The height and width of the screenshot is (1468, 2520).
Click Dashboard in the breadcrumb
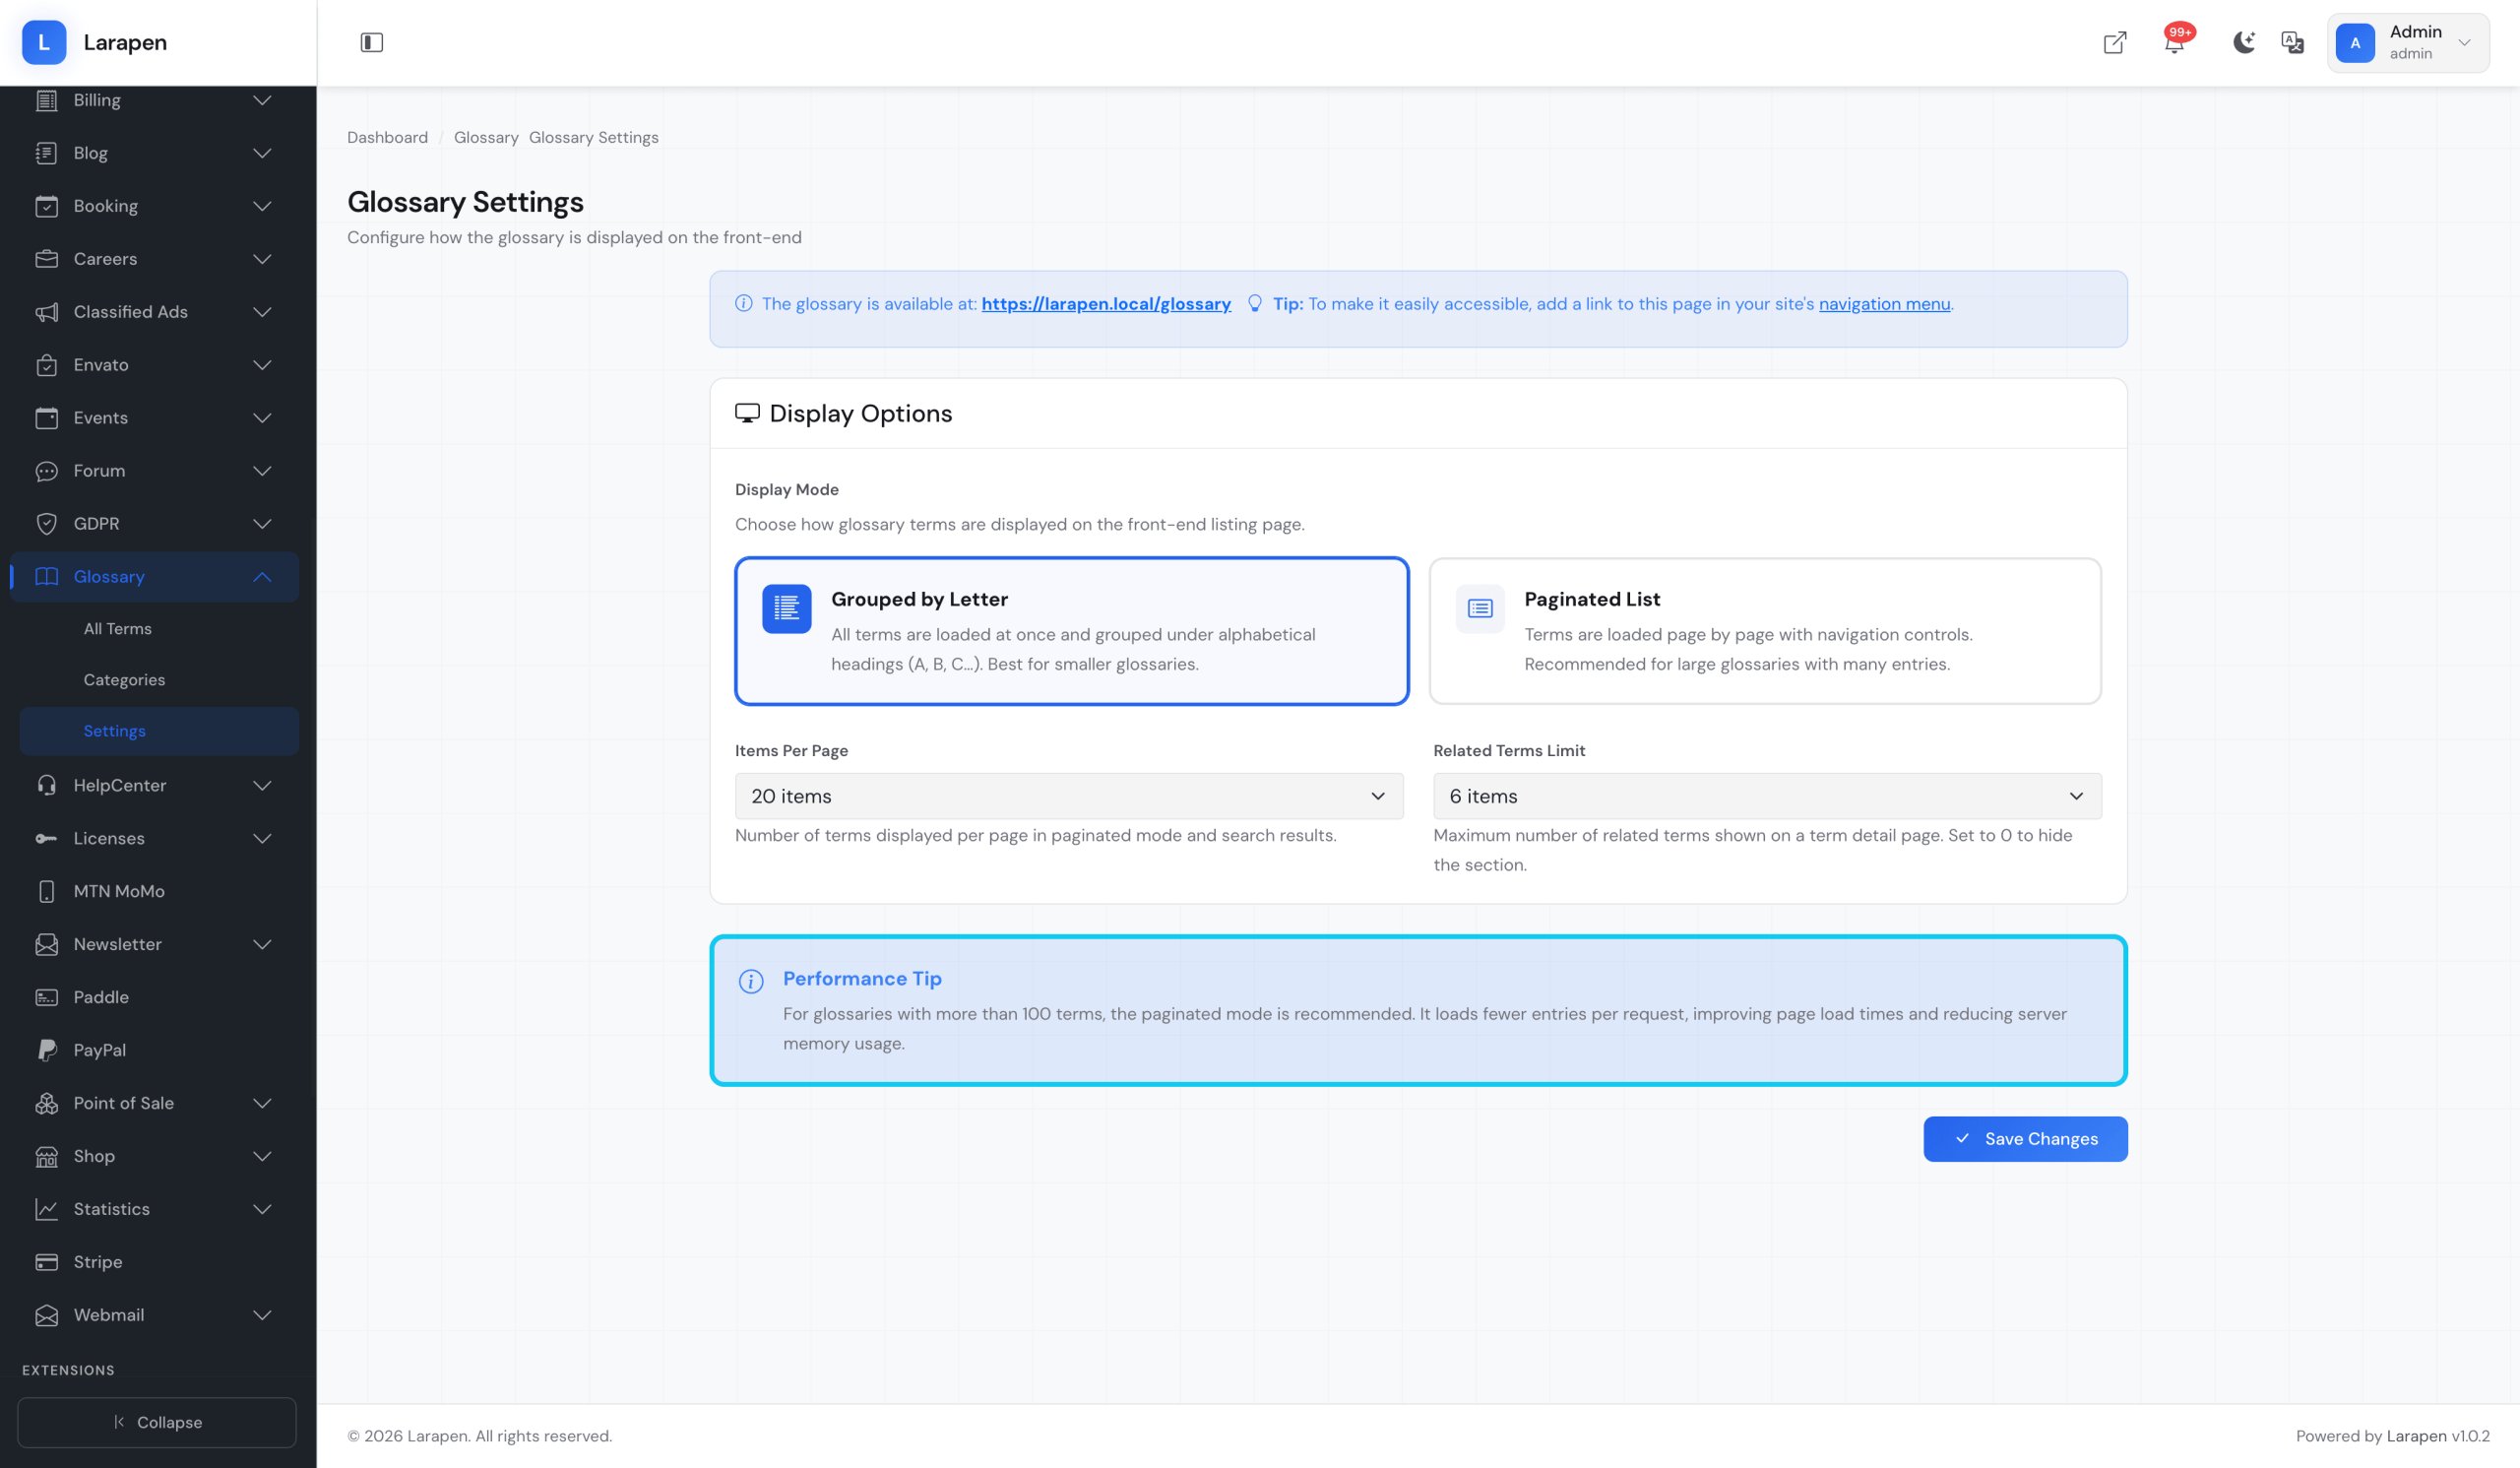click(x=387, y=138)
